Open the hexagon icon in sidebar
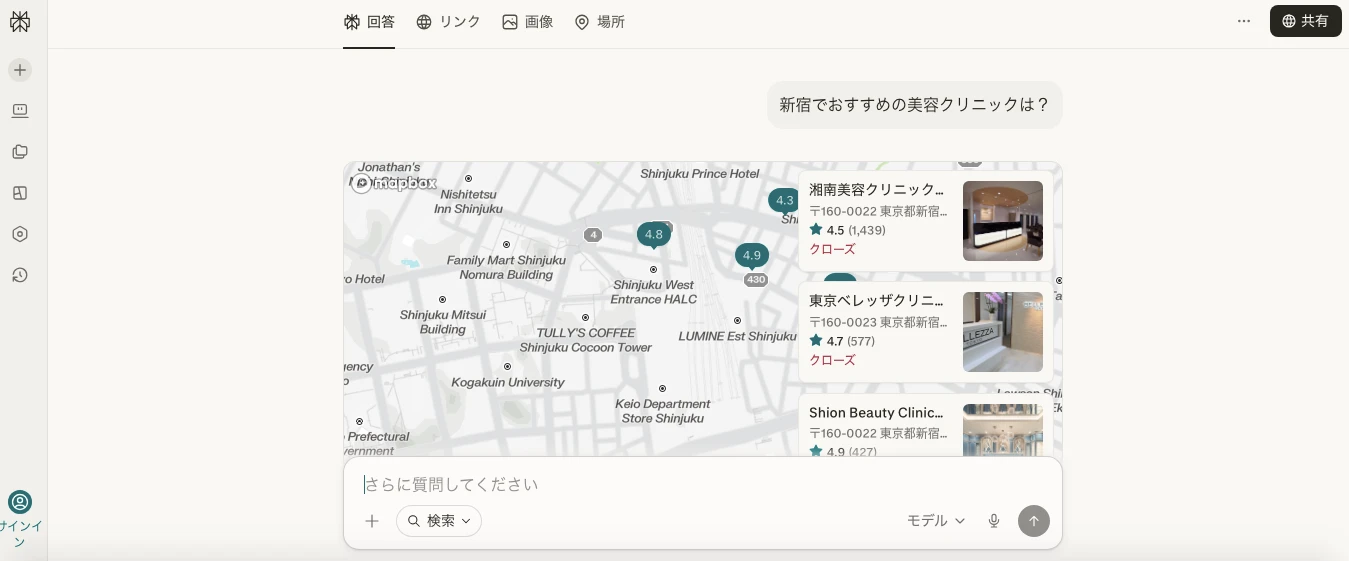Viewport: 1349px width, 561px height. tap(20, 234)
